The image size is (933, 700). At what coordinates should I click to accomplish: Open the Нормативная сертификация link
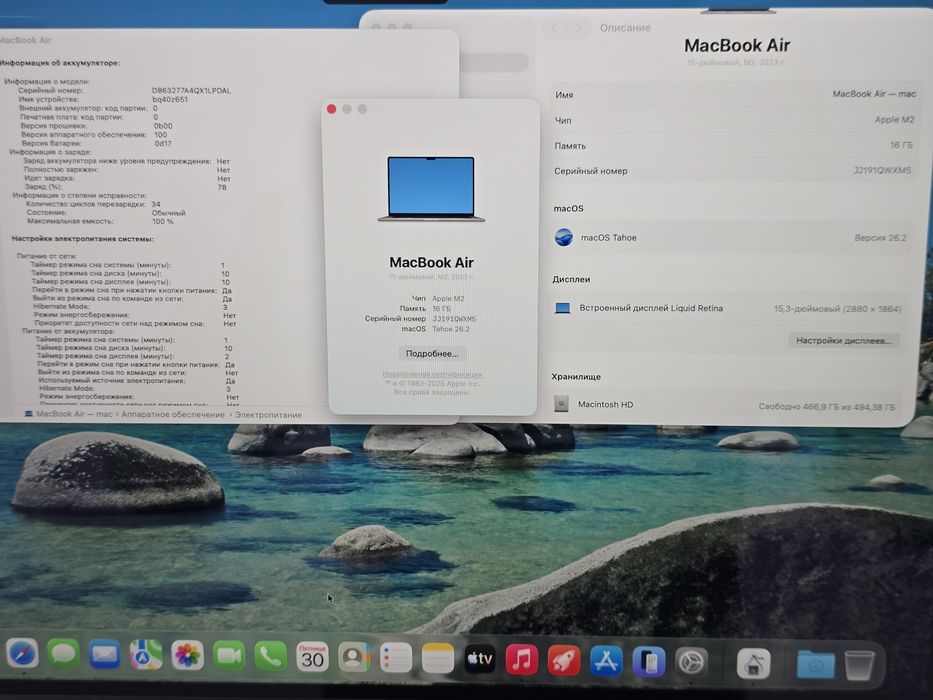(433, 374)
